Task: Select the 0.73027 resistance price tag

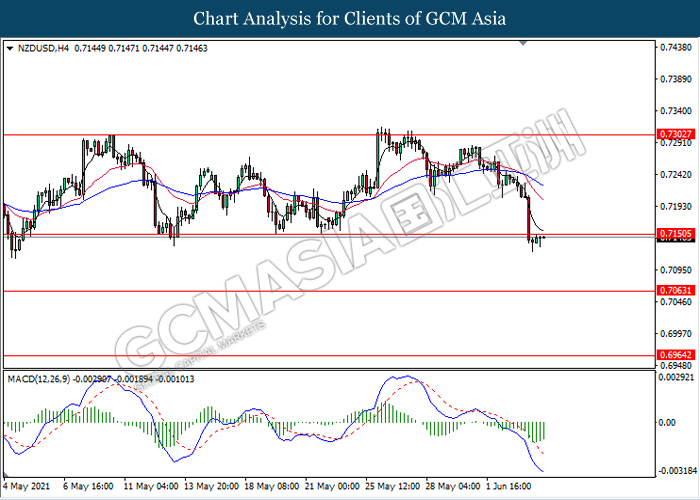Action: 672,134
